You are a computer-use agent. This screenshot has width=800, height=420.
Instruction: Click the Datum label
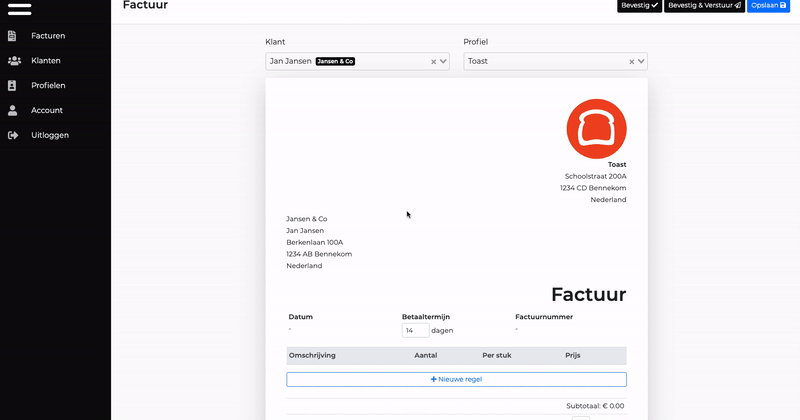coord(301,317)
